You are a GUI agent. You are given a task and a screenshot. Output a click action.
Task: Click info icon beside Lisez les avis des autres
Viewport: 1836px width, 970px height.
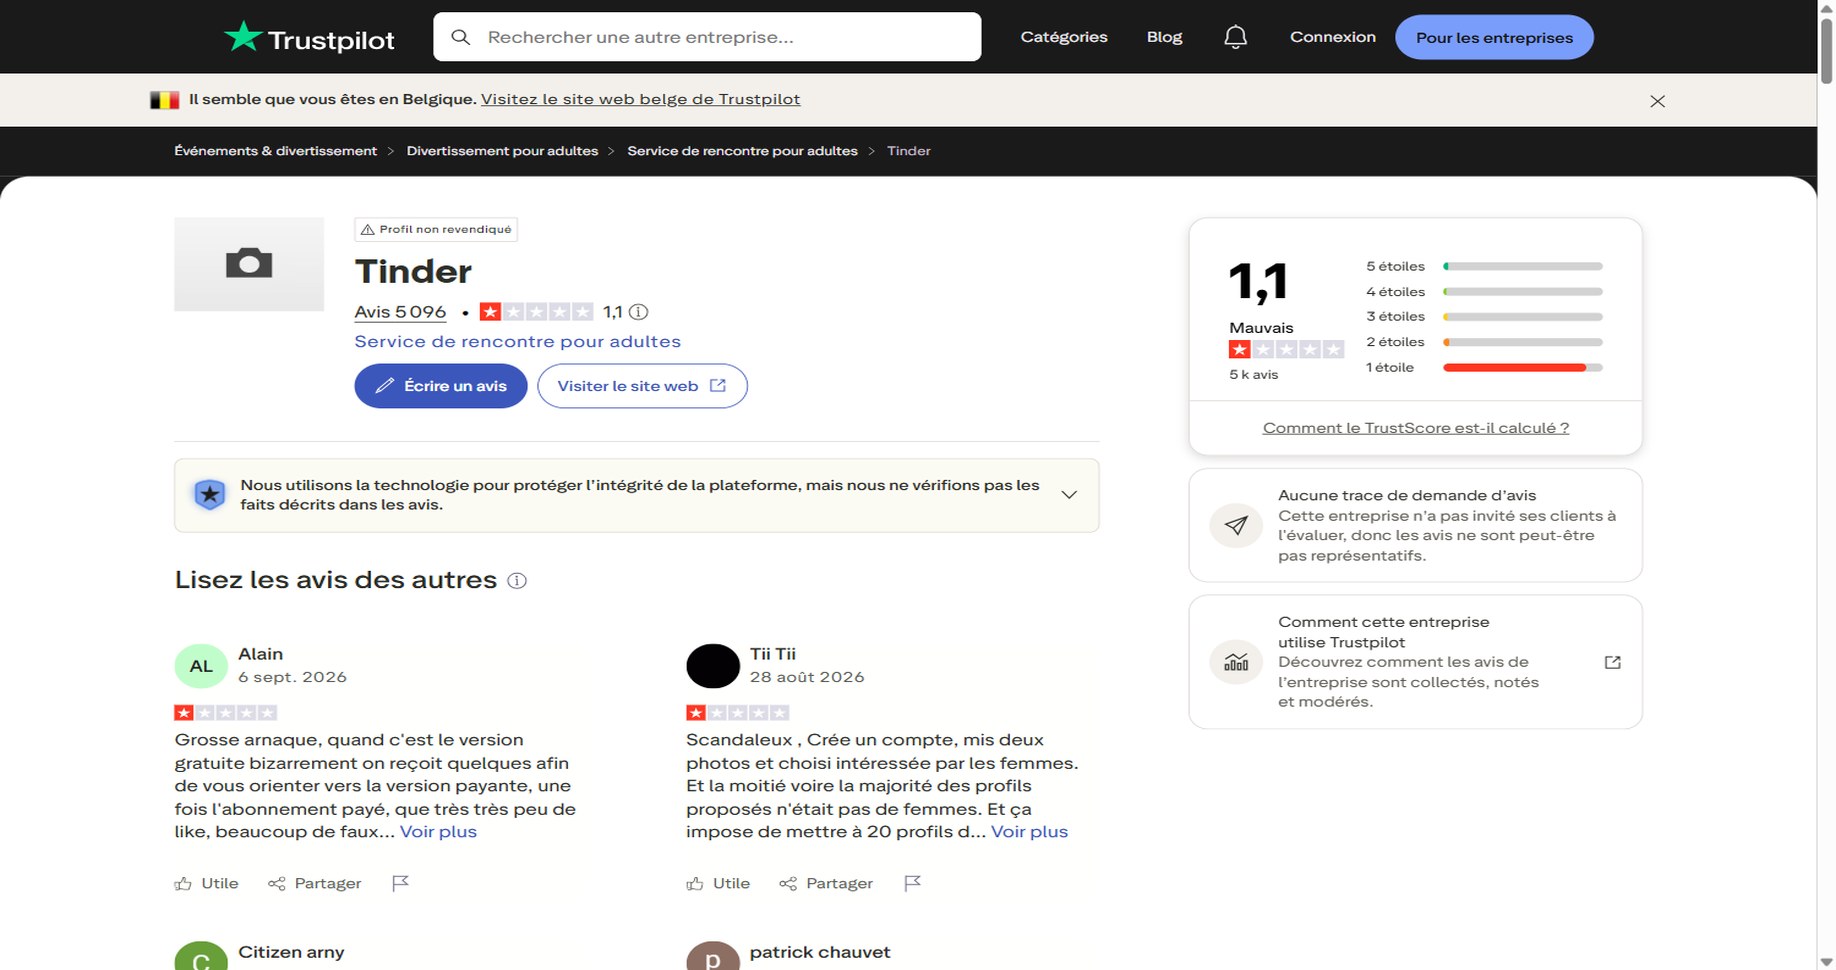tap(517, 581)
